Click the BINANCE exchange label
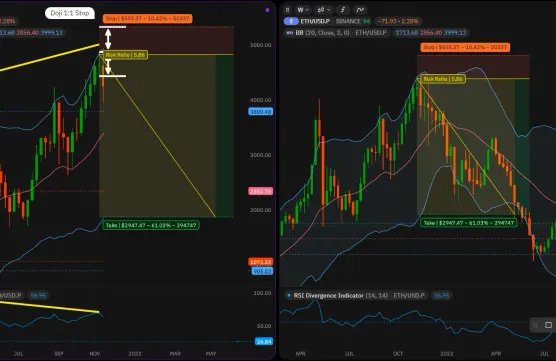556x361 pixels. tap(348, 21)
